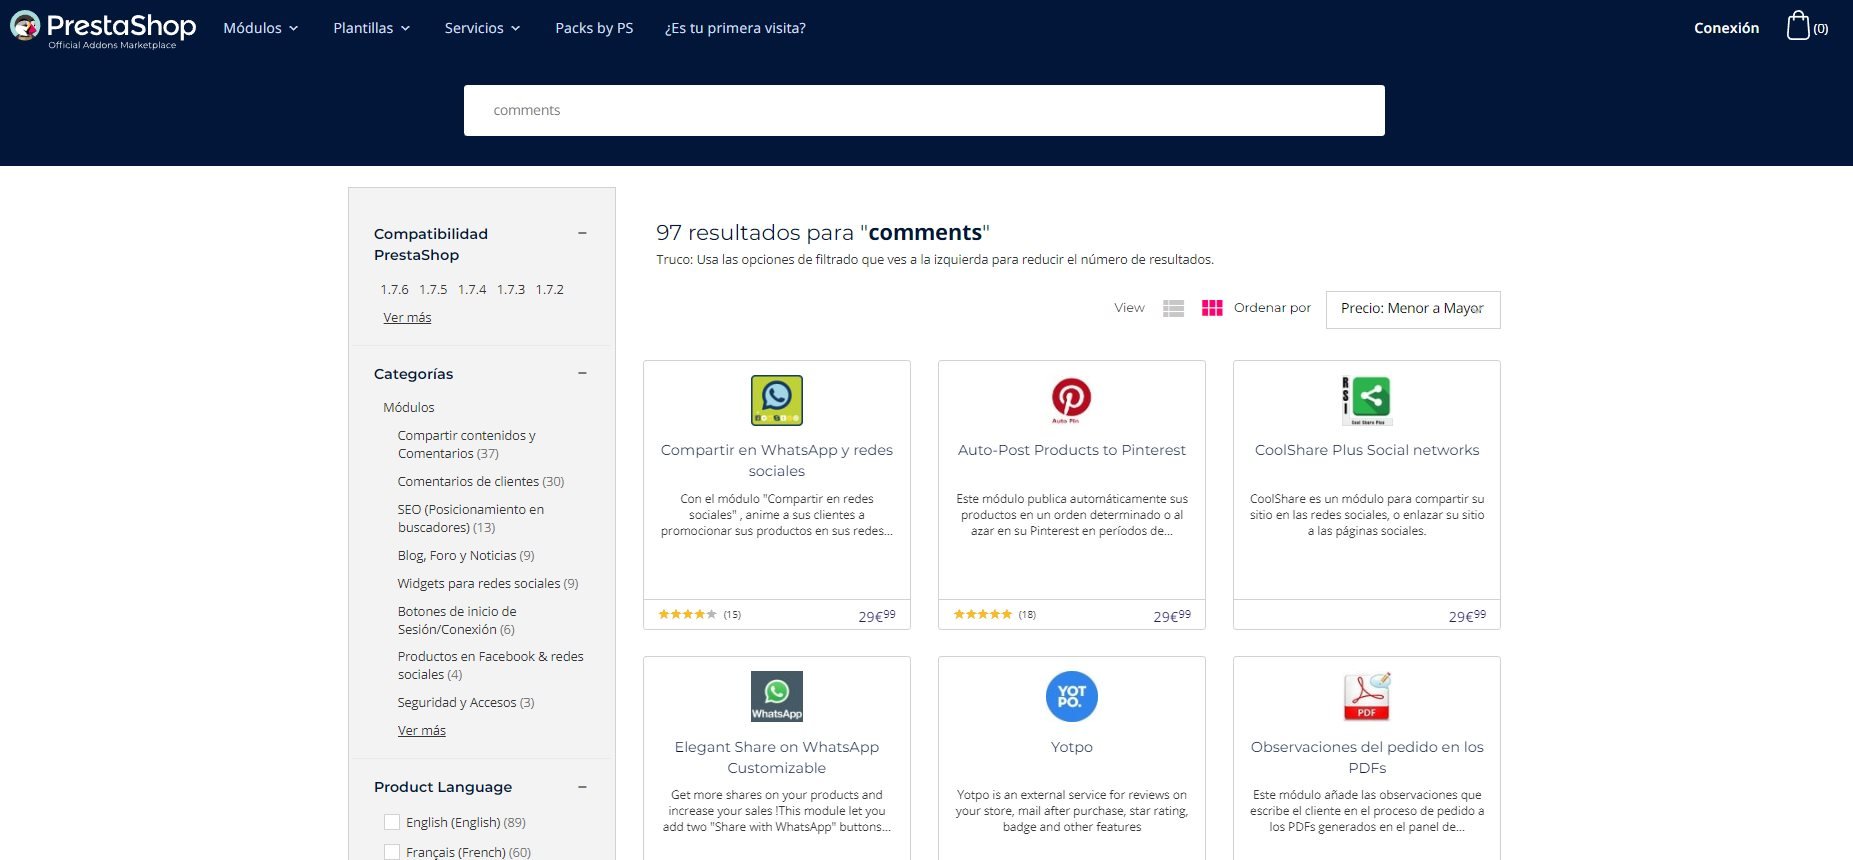Filter by PrestaShop version 1.7.2
Screen dimensions: 1853x860
550,289
